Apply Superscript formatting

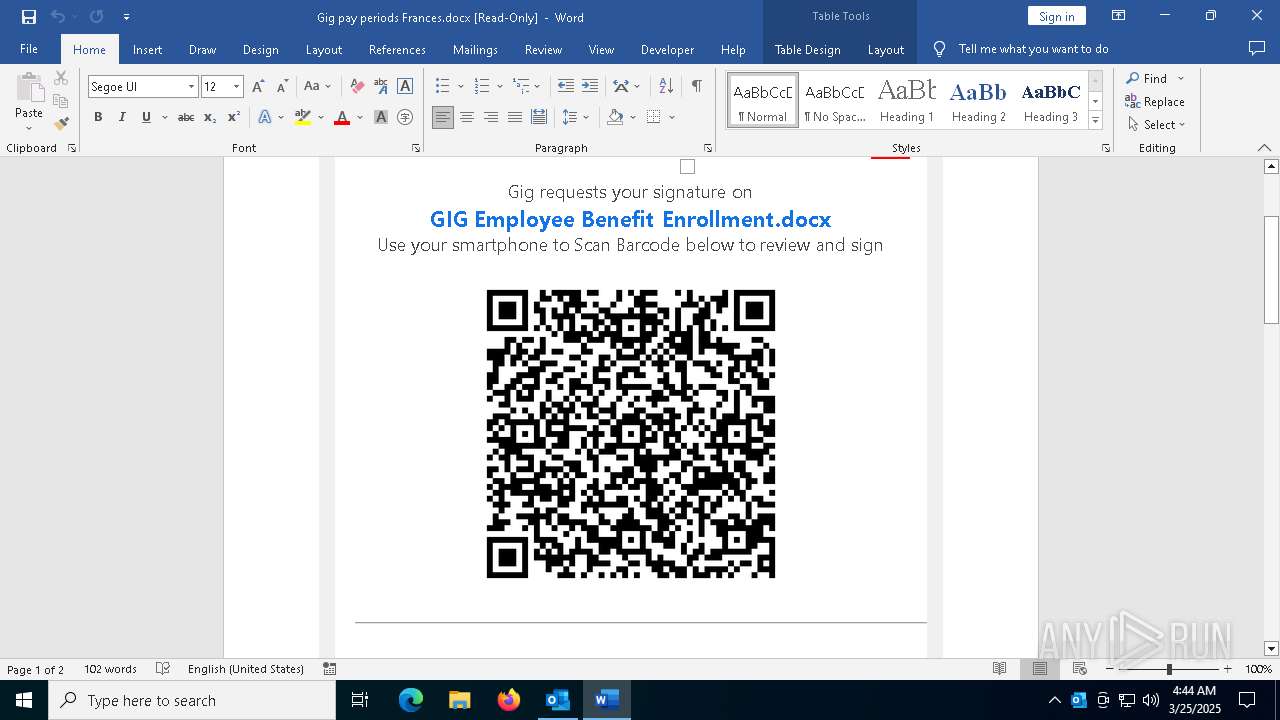233,117
